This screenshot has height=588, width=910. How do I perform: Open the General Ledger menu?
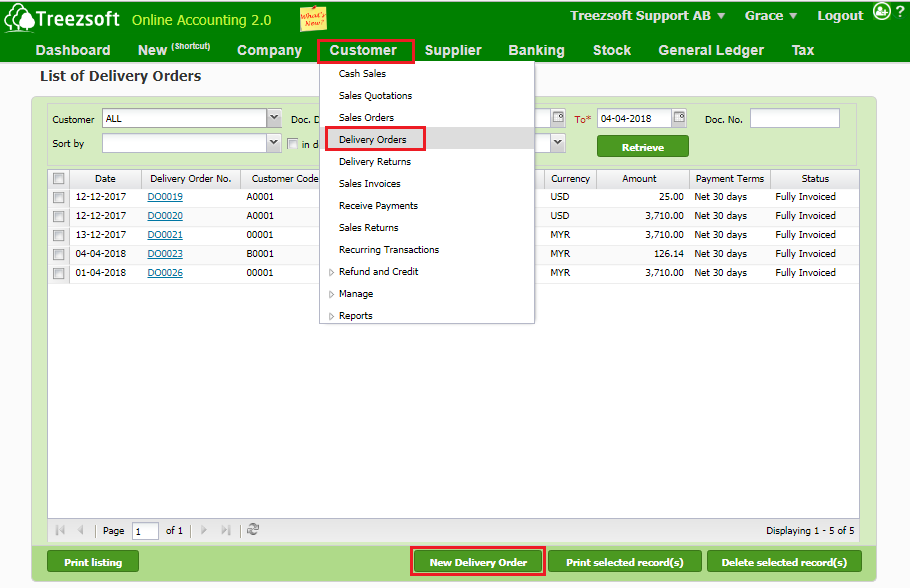pyautogui.click(x=711, y=50)
